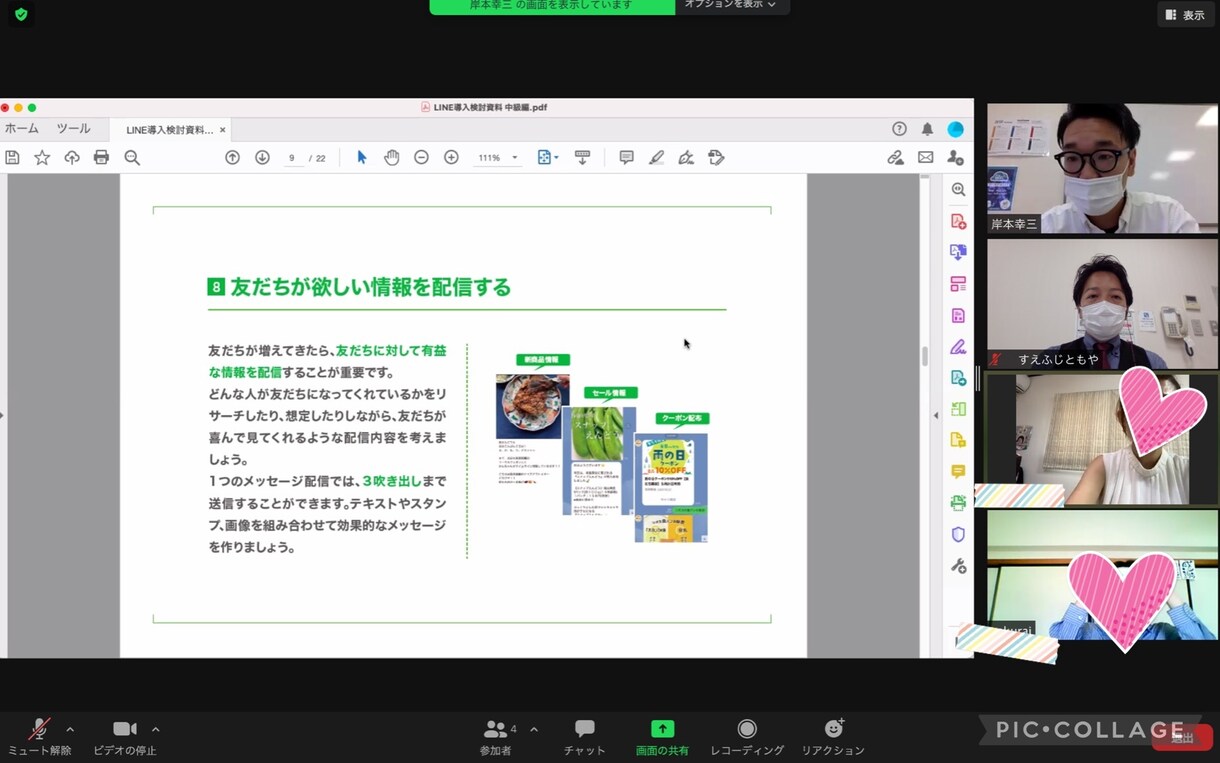Viewport: 1220px width, 763px height.
Task: Open the オプションを表示 dropdown
Action: (732, 6)
